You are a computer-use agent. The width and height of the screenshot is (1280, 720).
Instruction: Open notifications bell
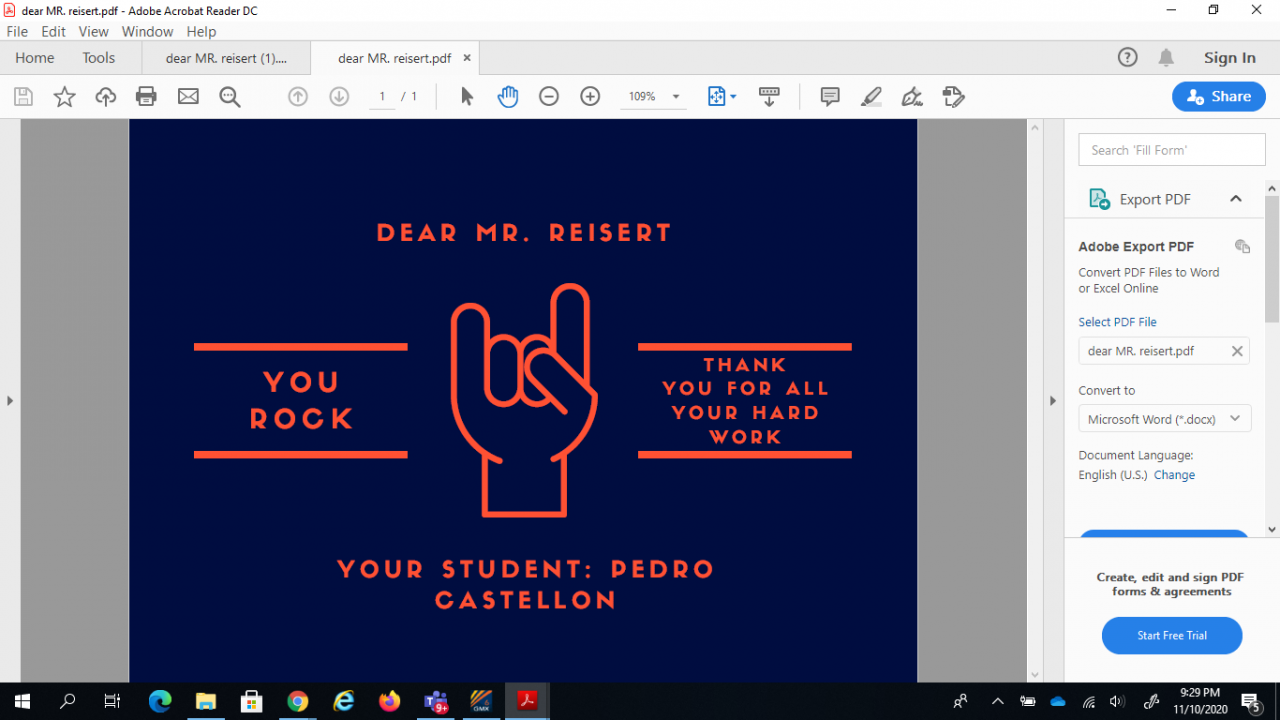click(x=1166, y=58)
